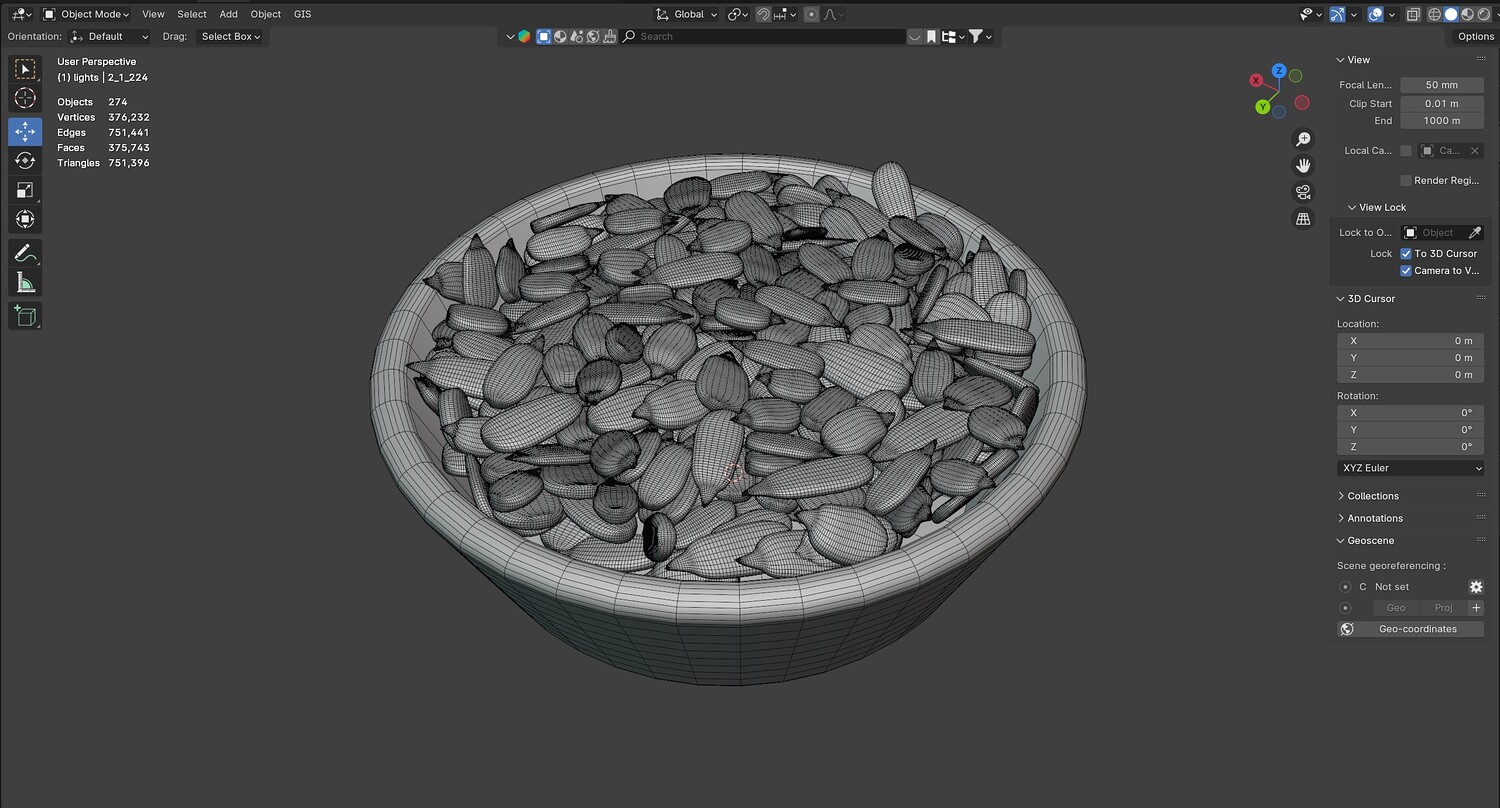This screenshot has width=1500, height=808.
Task: Toggle camera view with the camera icon
Action: (x=1303, y=192)
